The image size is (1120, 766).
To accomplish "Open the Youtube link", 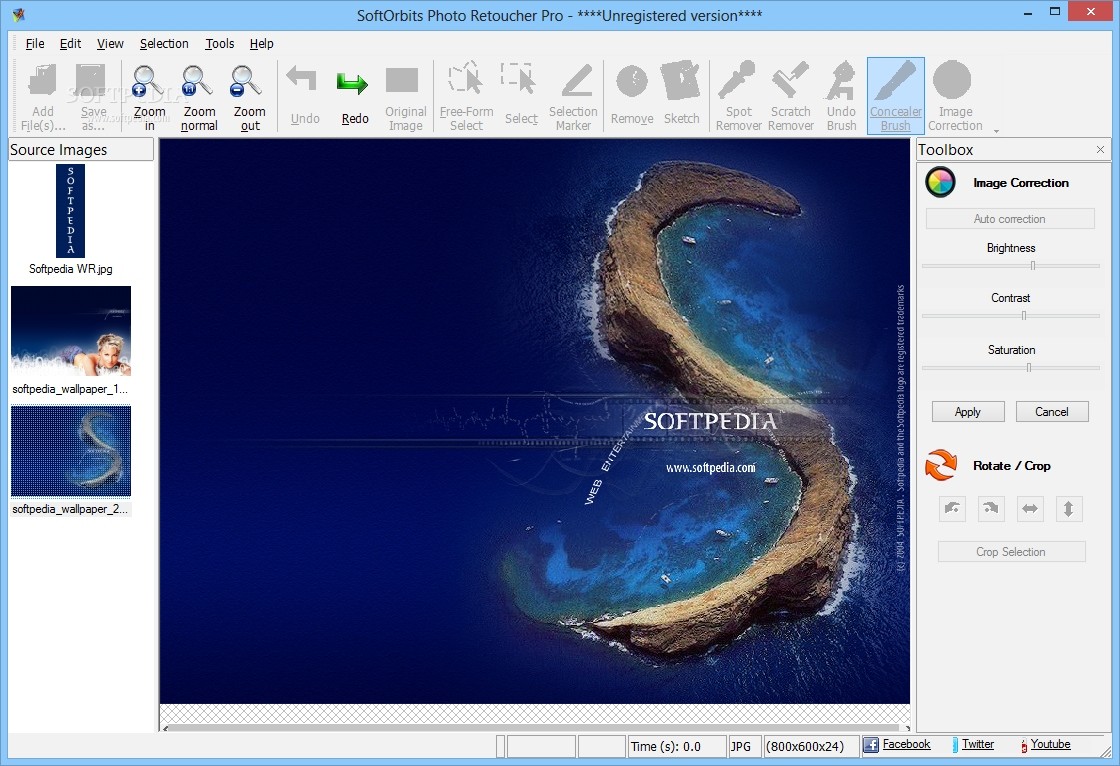I will [x=1050, y=744].
